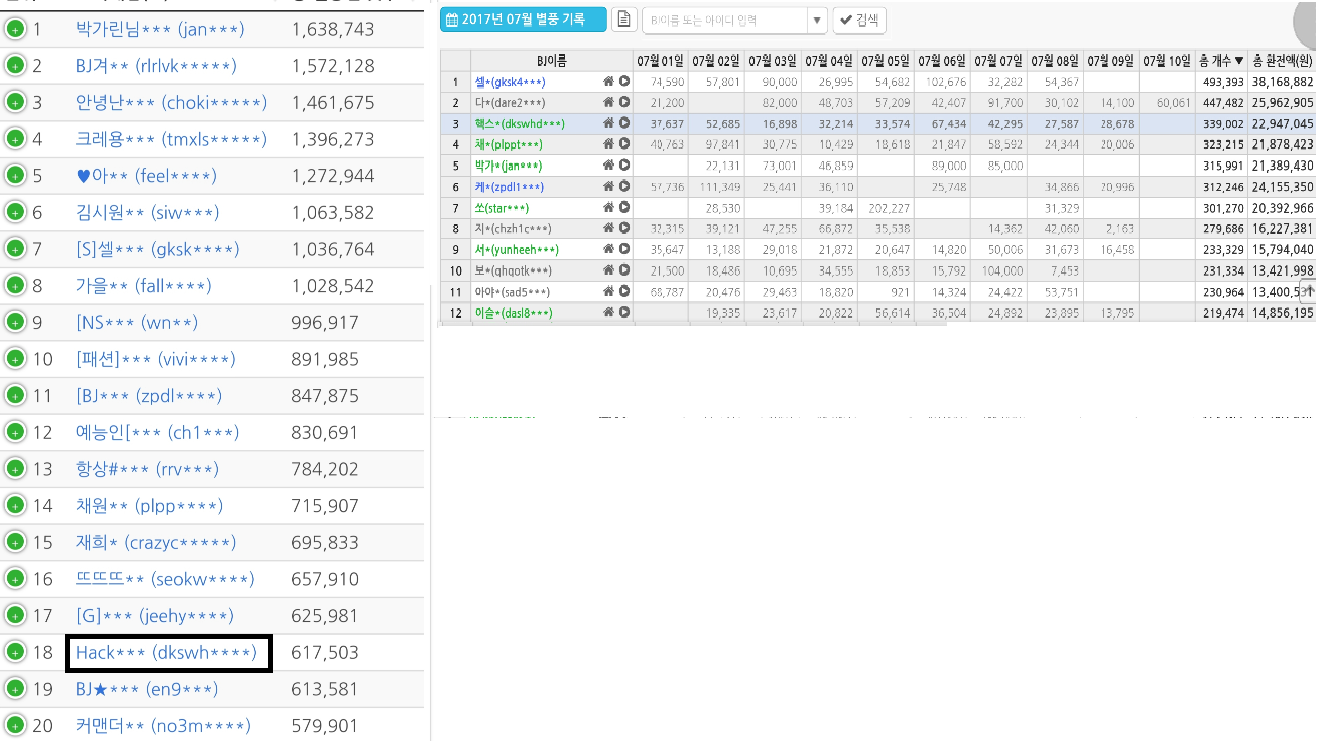Click the play icon for 다*(dare2***)

pyautogui.click(x=624, y=102)
